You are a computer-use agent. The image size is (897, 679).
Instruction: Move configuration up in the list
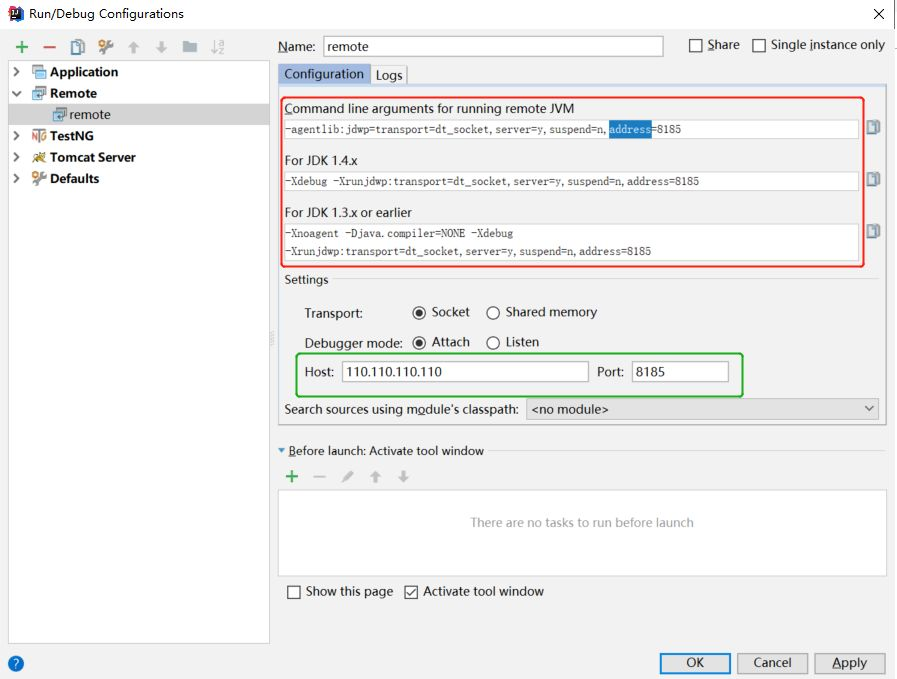pyautogui.click(x=133, y=47)
